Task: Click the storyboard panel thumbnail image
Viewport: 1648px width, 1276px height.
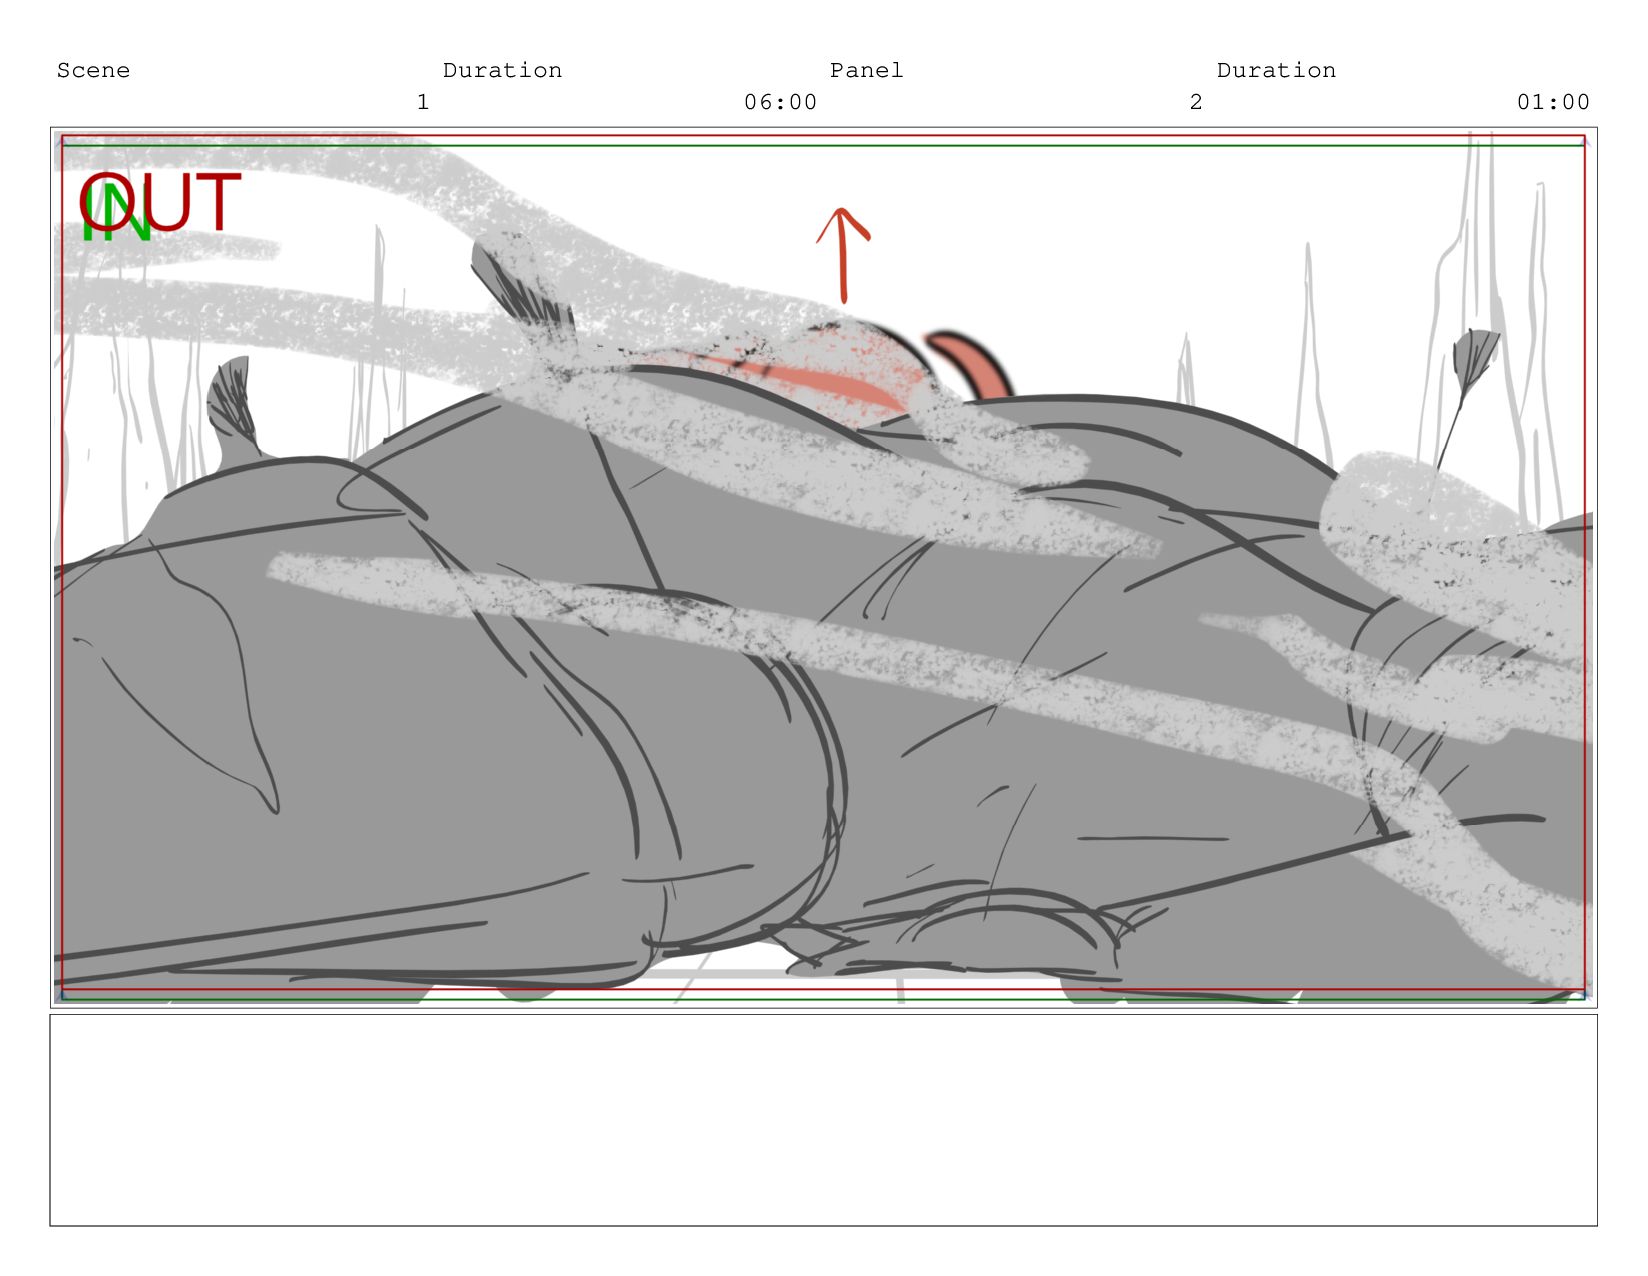Action: (x=823, y=567)
